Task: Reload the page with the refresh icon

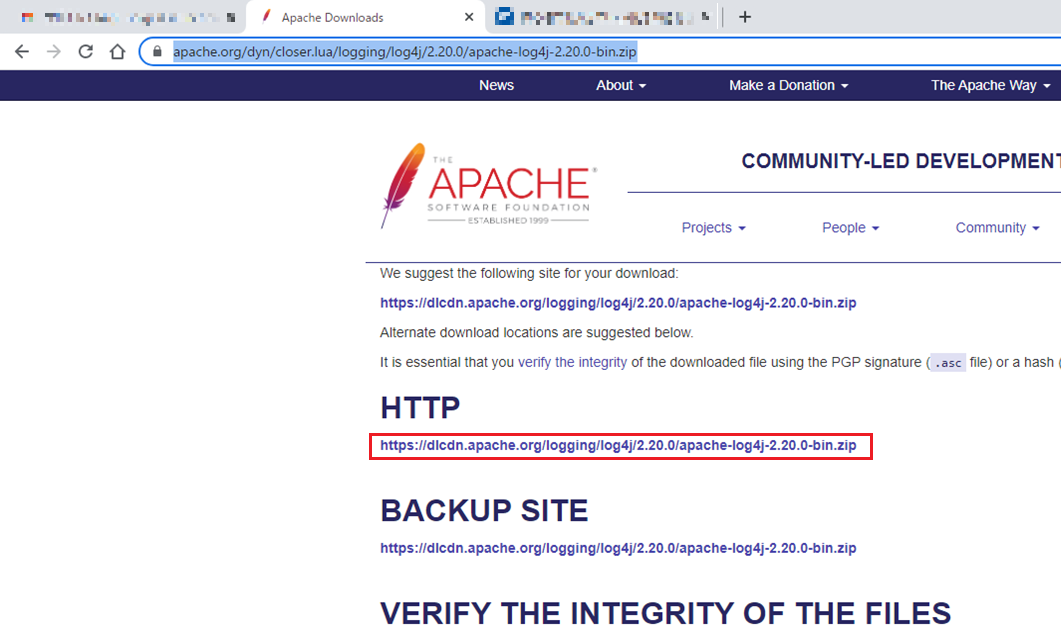Action: pos(85,51)
